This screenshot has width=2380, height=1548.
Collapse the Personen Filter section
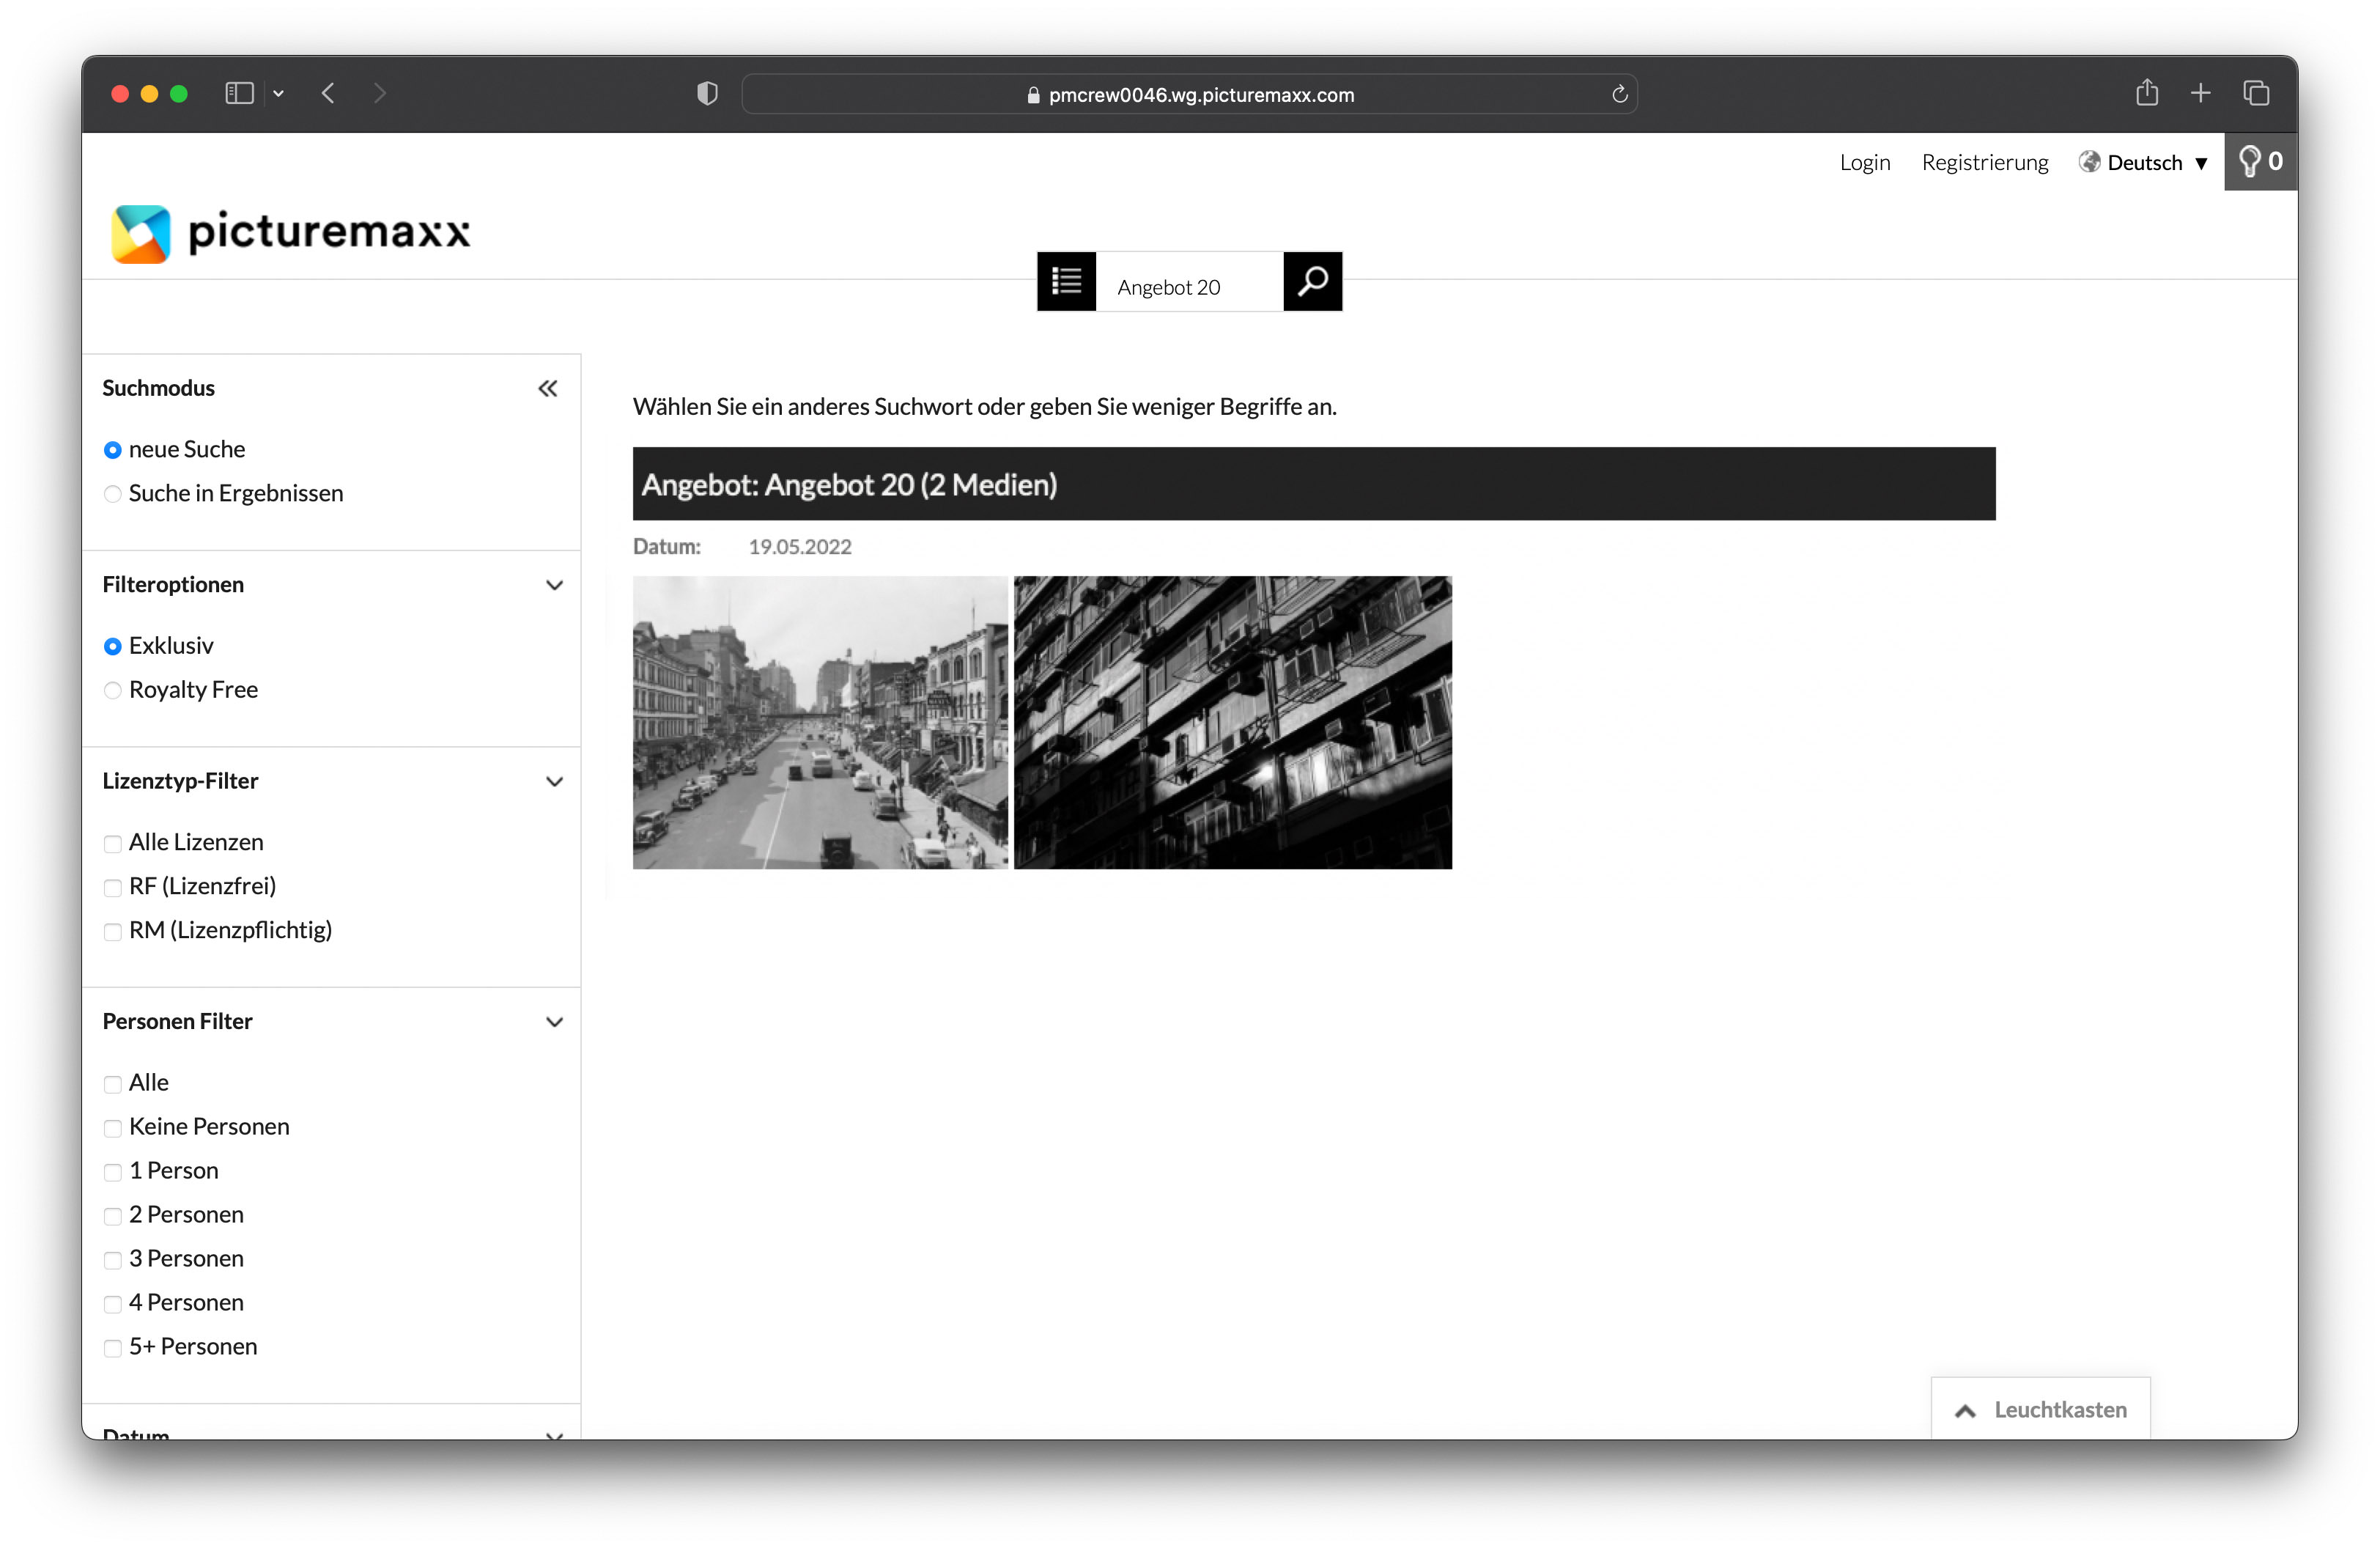tap(554, 1021)
